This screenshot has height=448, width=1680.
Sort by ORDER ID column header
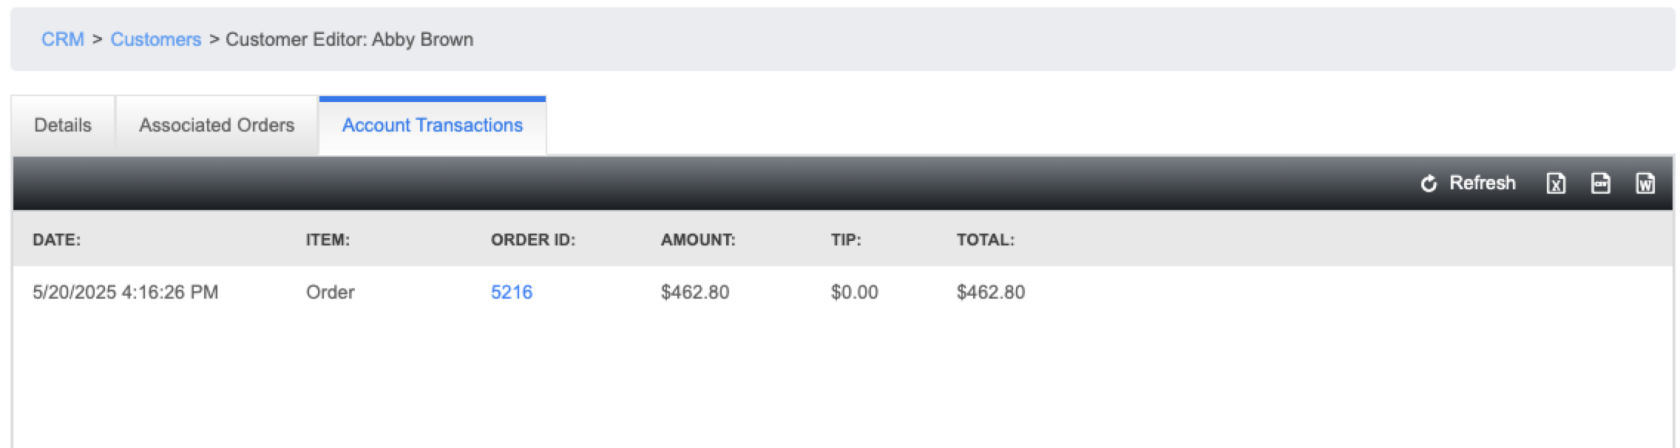point(533,240)
